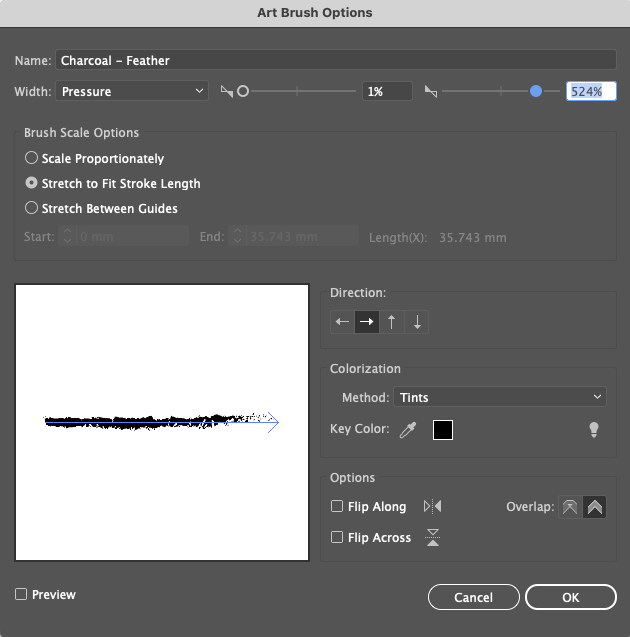Screen dimensions: 630x637
Task: Click the Direction section label
Action: (x=358, y=292)
